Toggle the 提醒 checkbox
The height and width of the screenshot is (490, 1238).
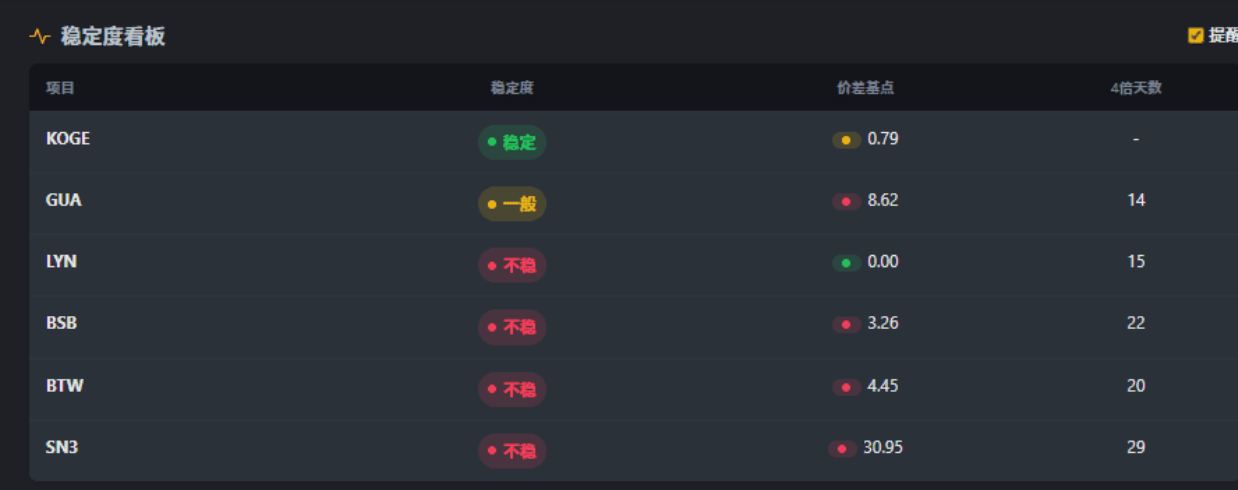(1195, 36)
